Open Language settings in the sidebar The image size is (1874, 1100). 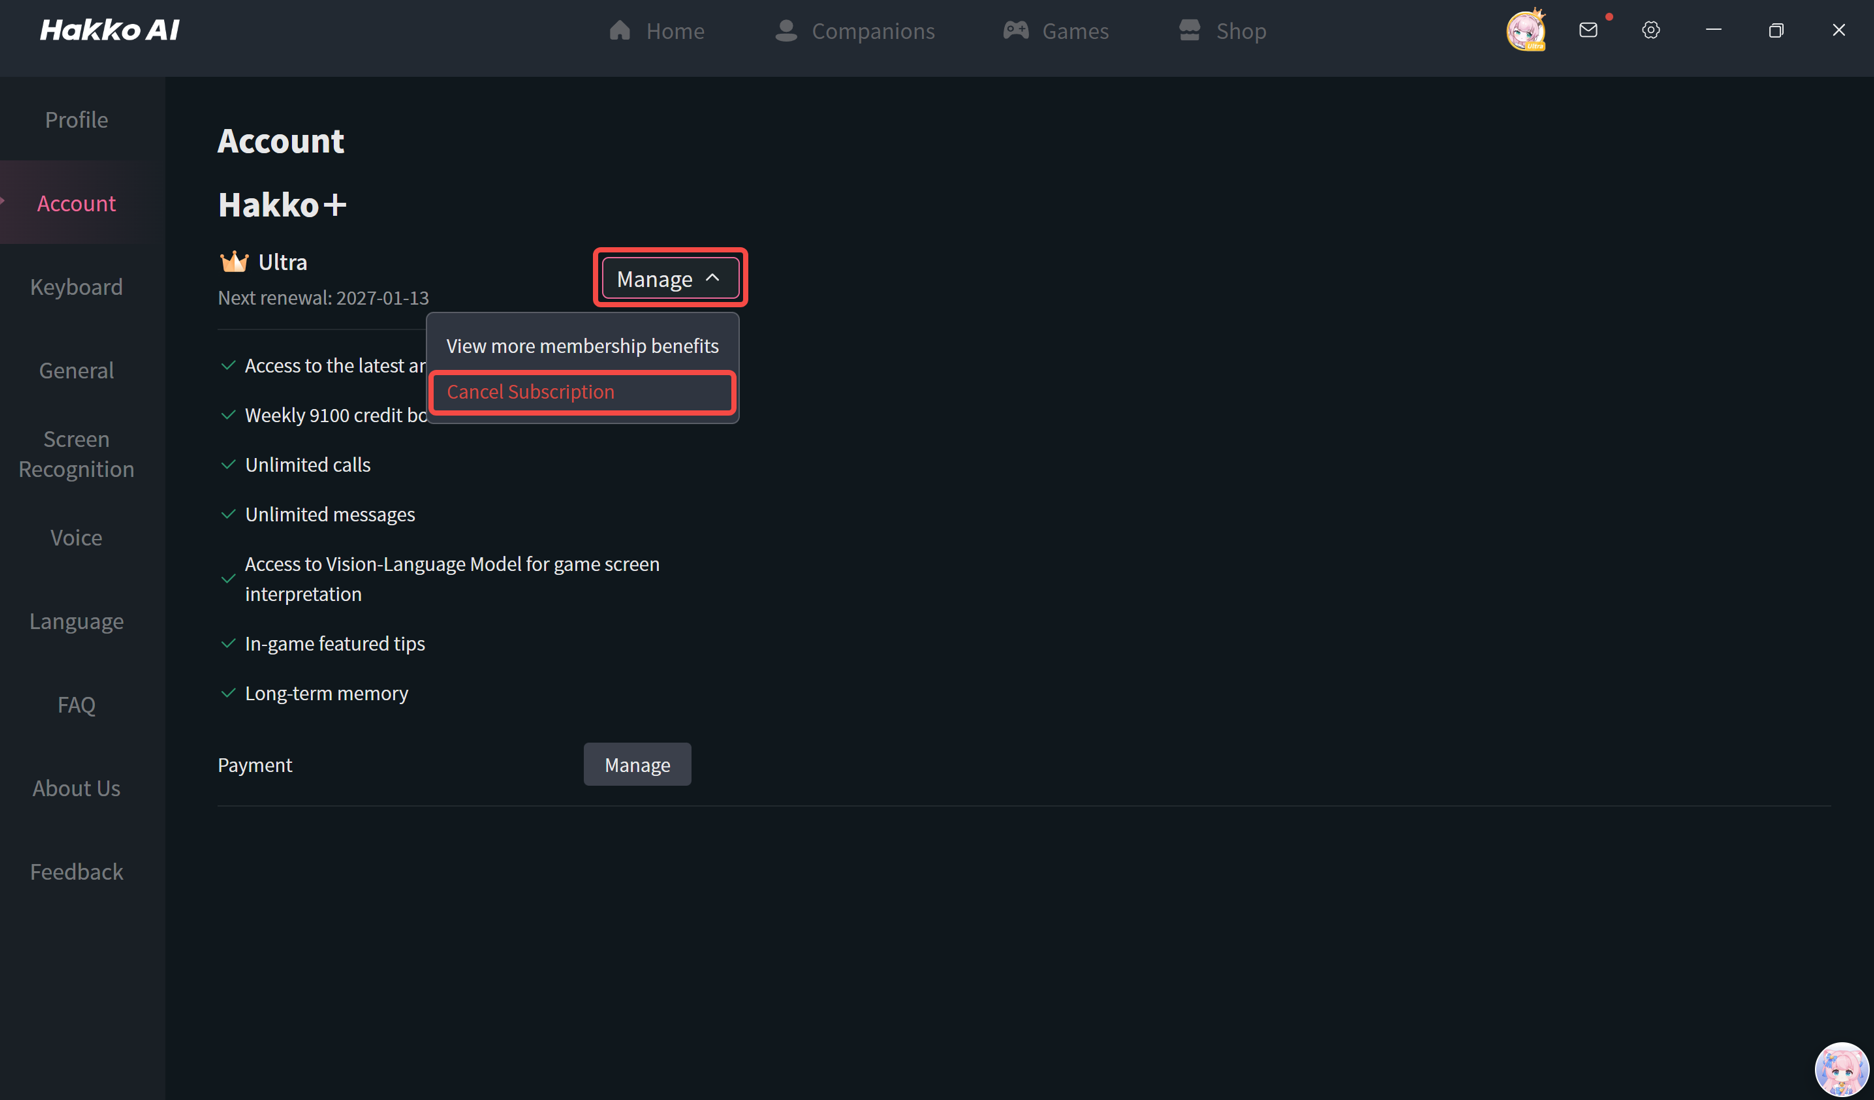coord(76,620)
